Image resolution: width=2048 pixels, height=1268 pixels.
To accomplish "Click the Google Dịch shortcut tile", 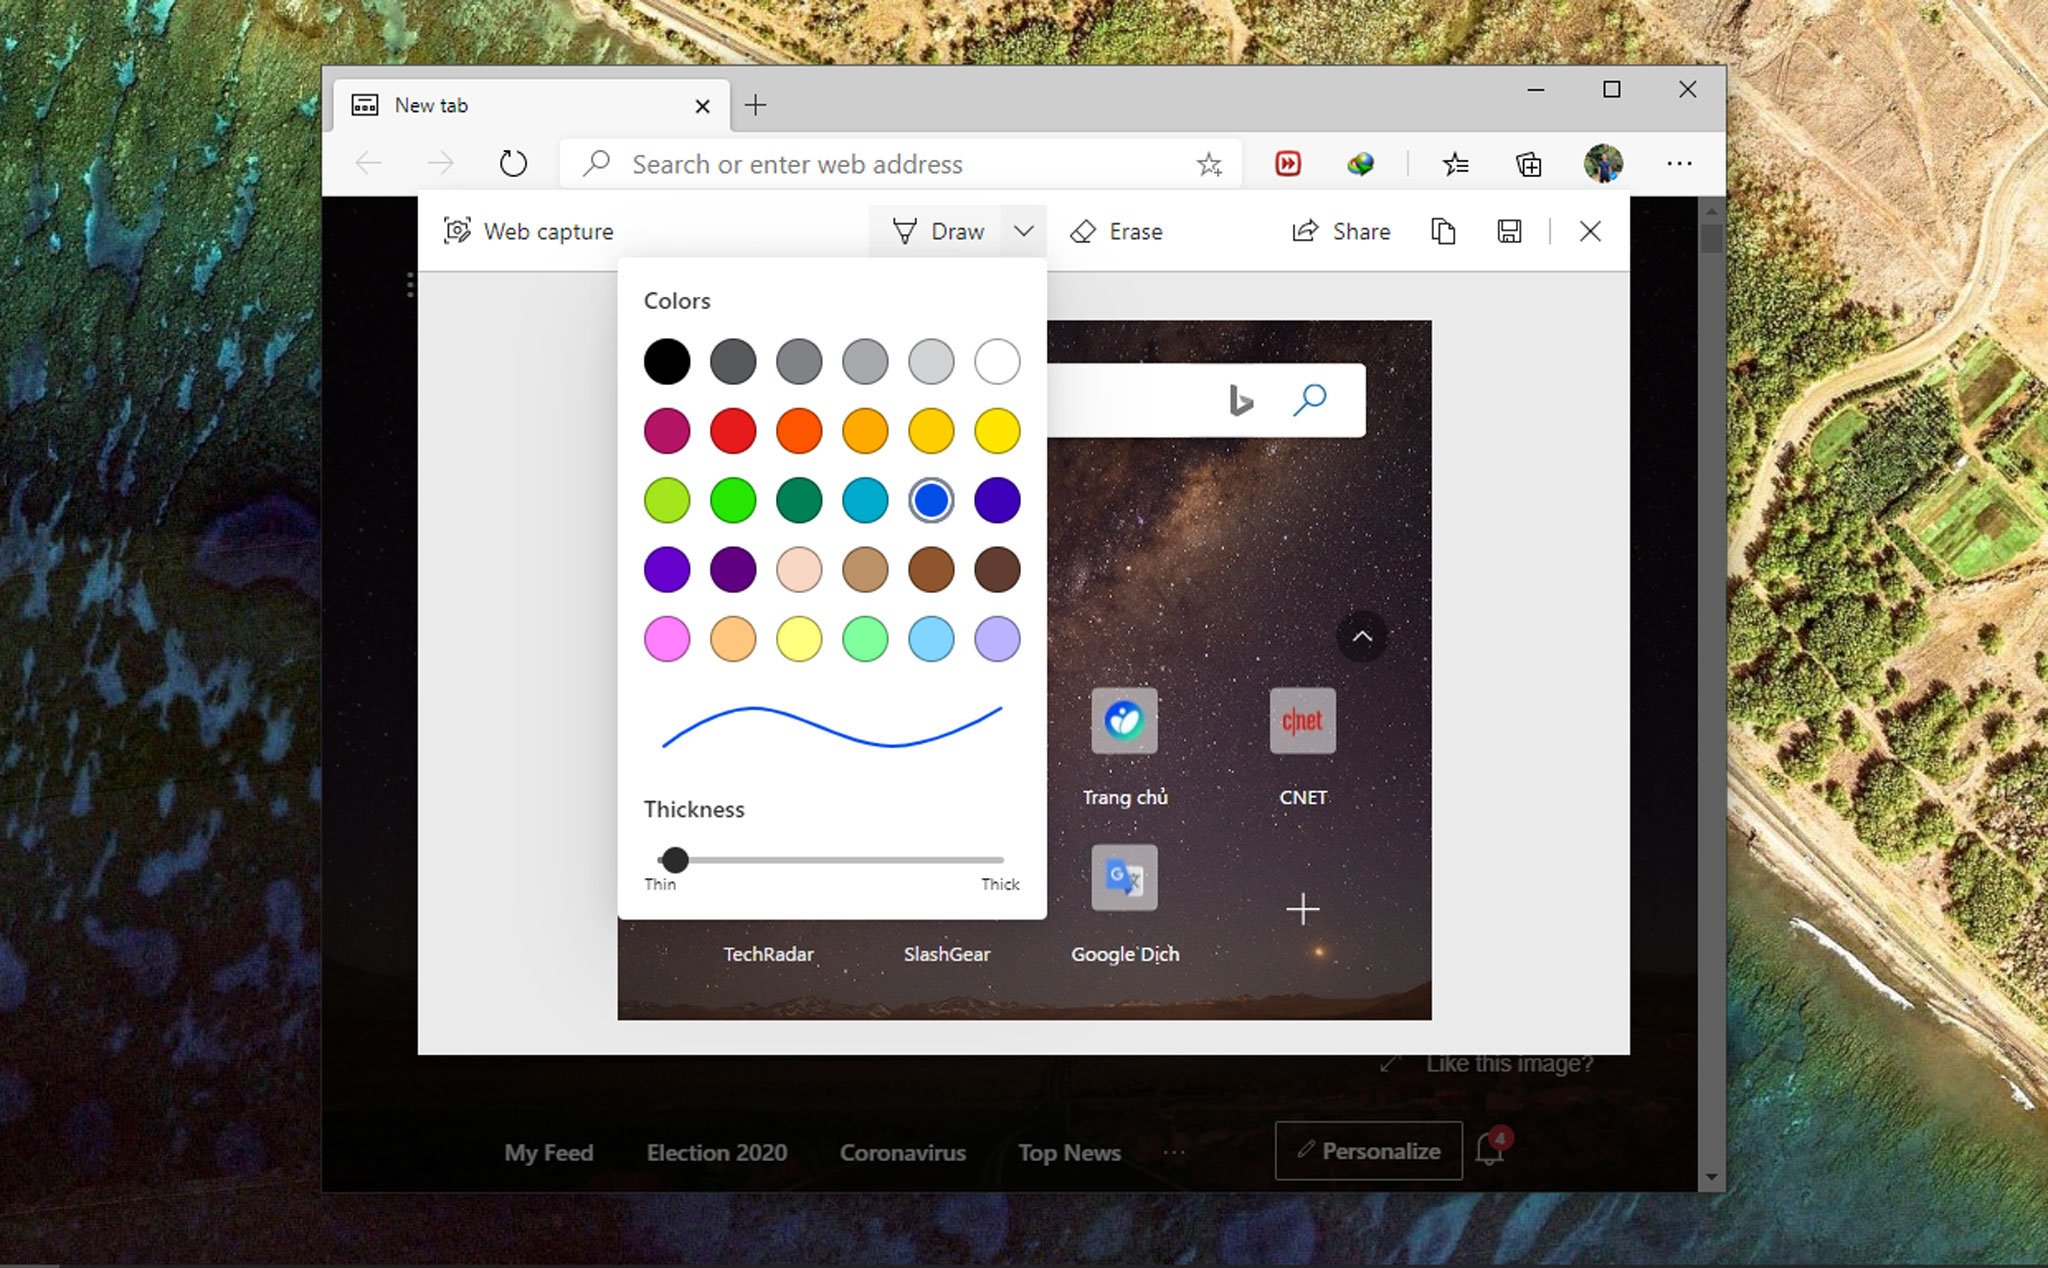I will pyautogui.click(x=1123, y=878).
